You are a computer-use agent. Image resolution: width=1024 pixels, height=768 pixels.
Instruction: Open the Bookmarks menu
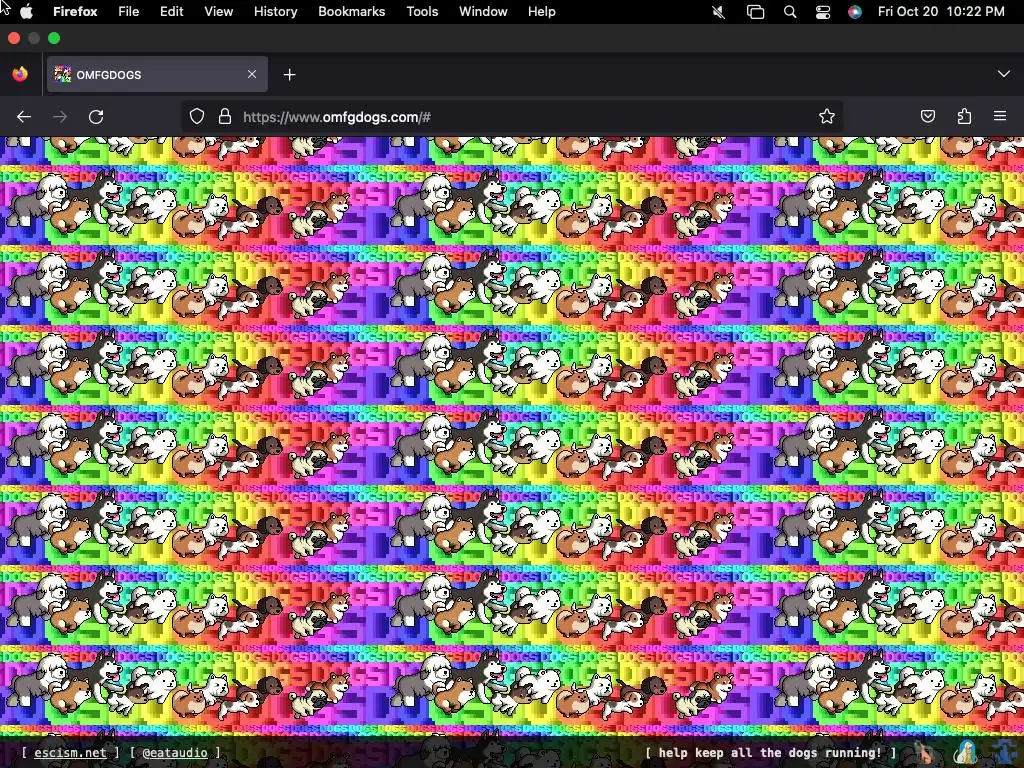(351, 12)
